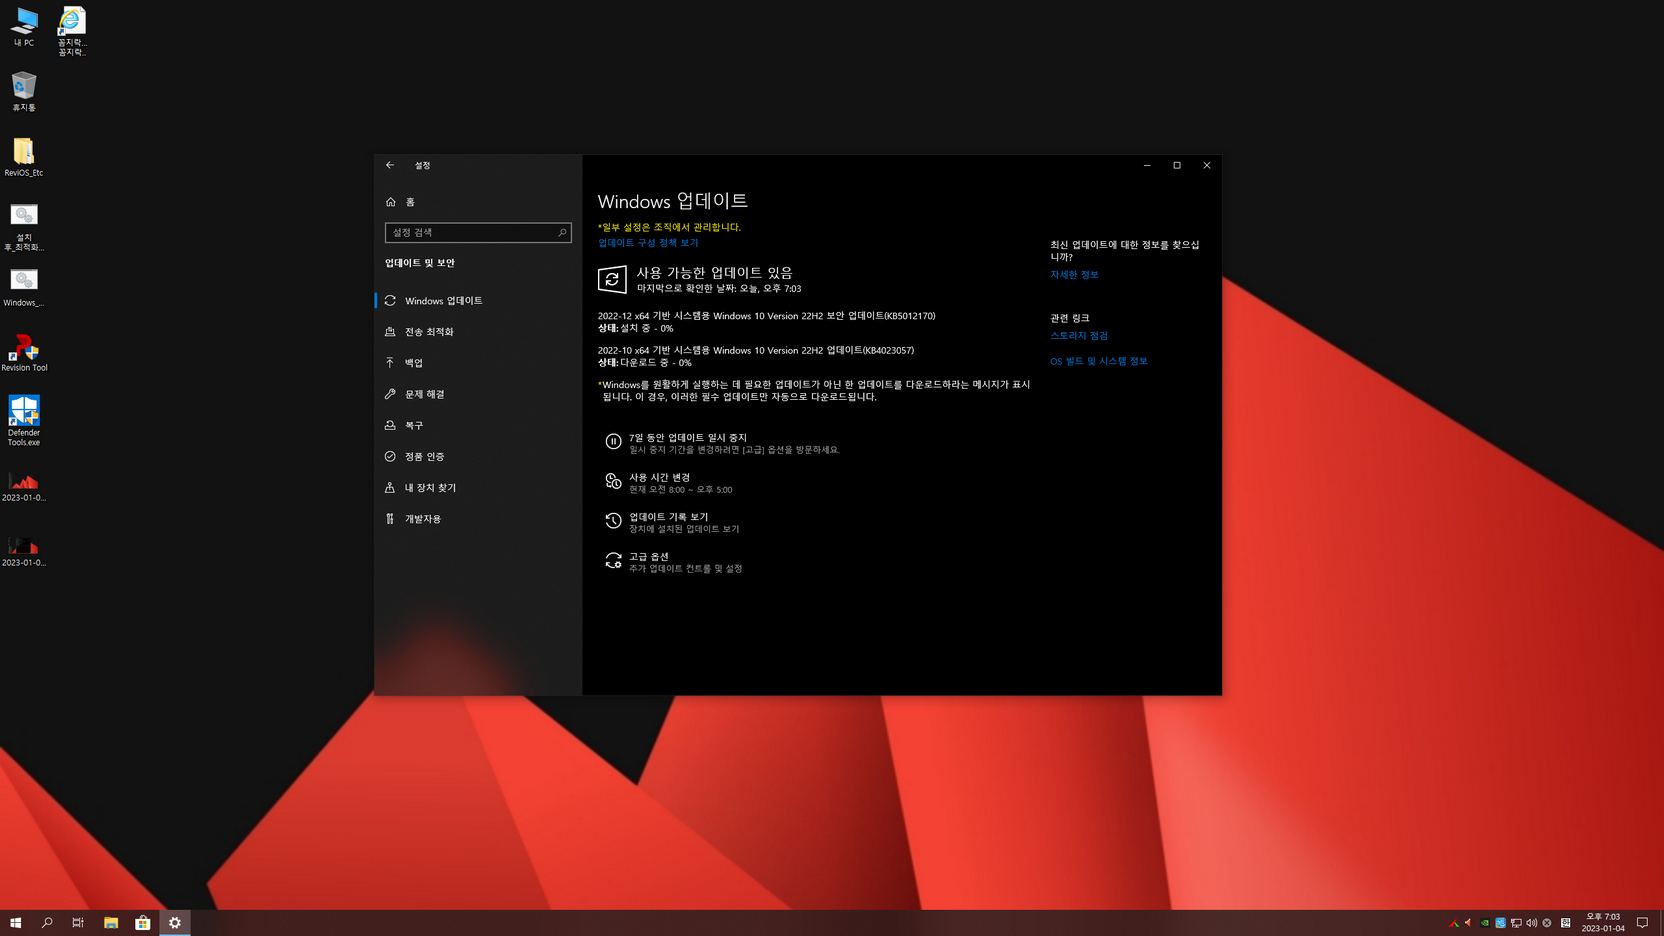Viewport: 1664px width, 936px height.
Task: Select the 설치 후_최적화 desktop file
Action: [24, 227]
